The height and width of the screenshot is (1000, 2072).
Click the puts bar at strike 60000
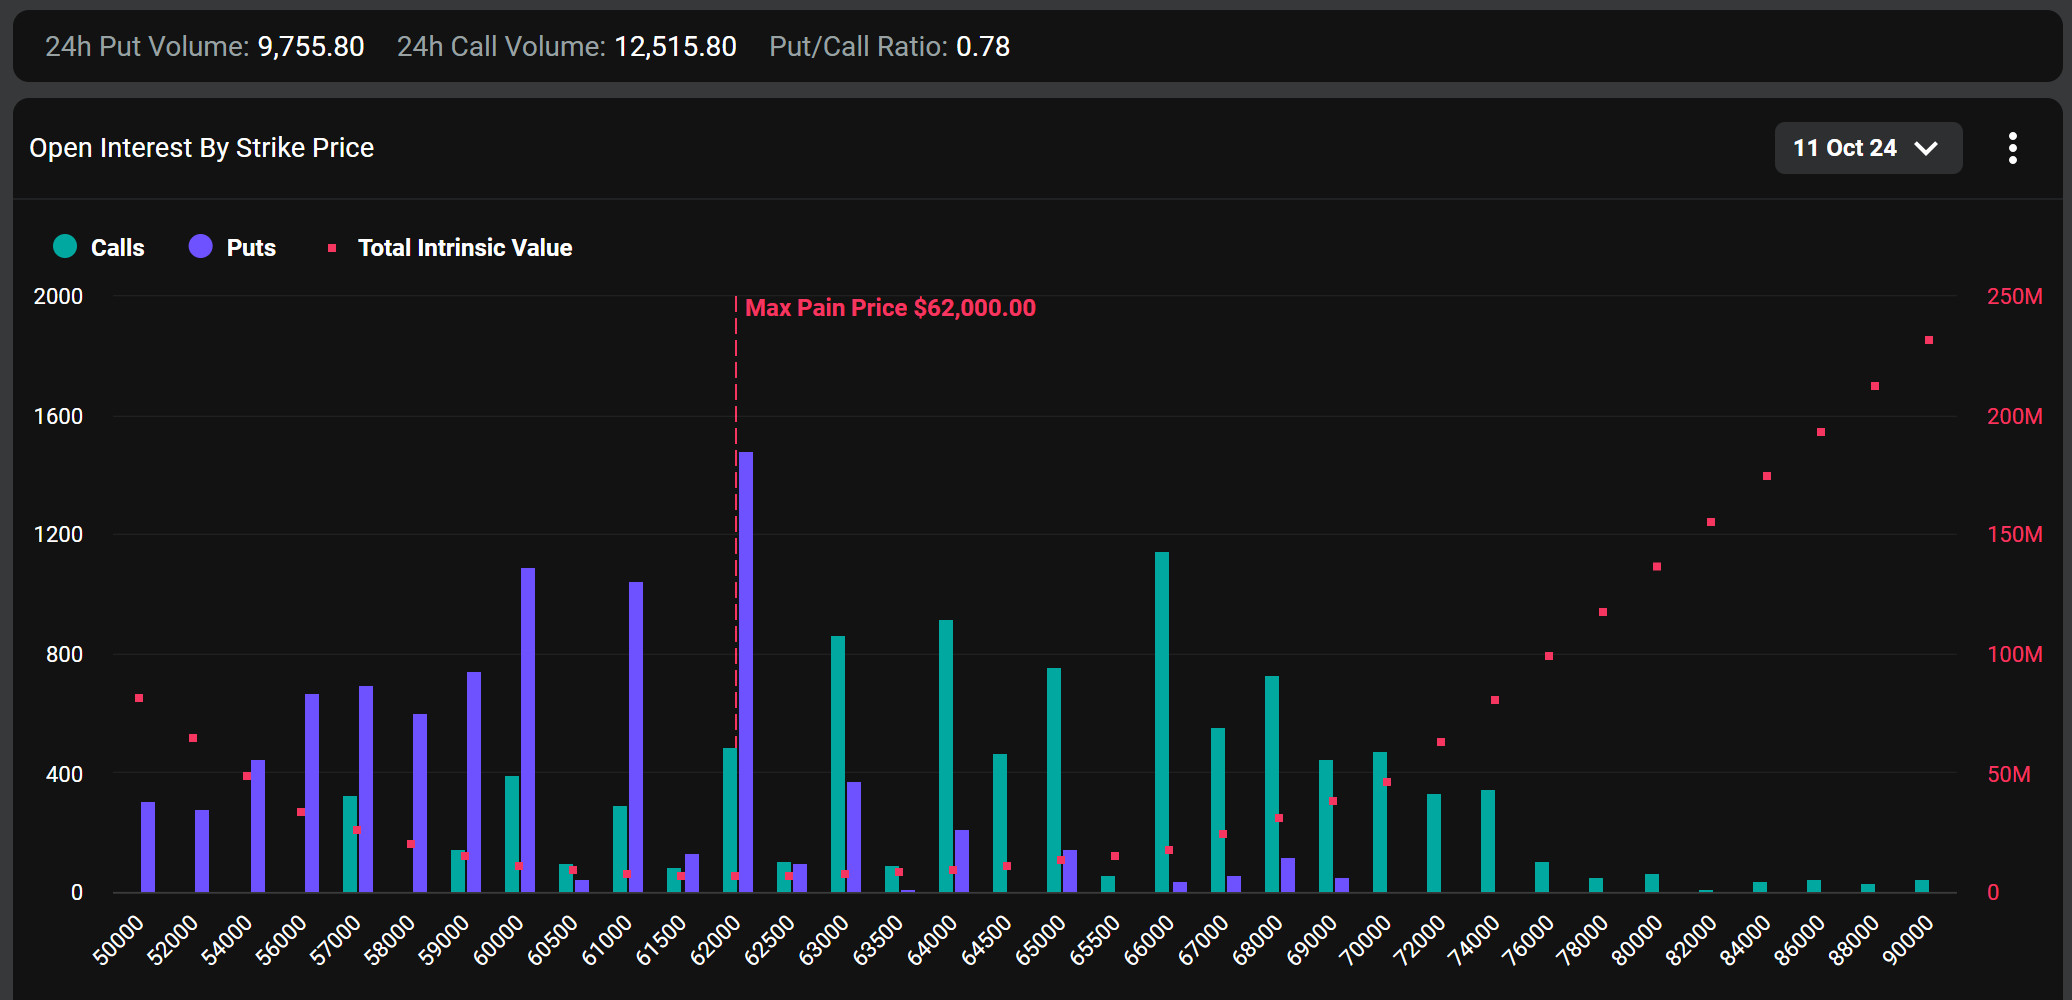click(528, 730)
